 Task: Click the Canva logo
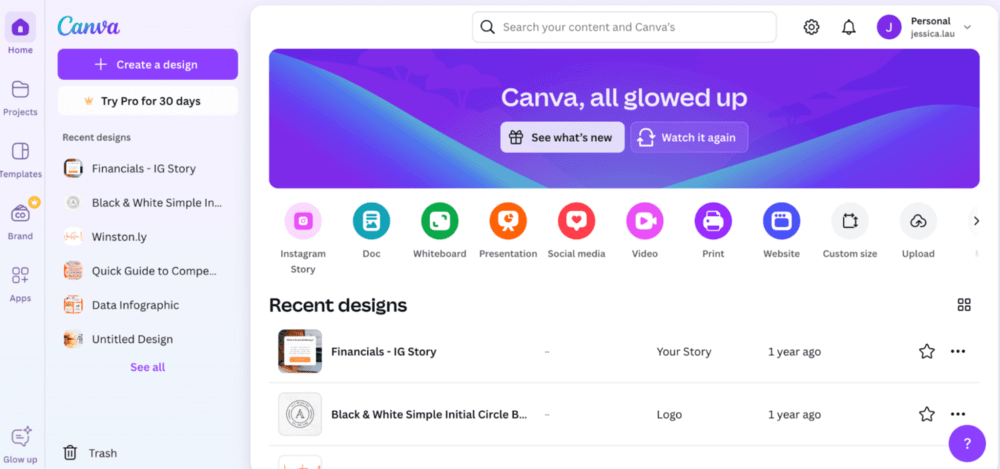89,26
